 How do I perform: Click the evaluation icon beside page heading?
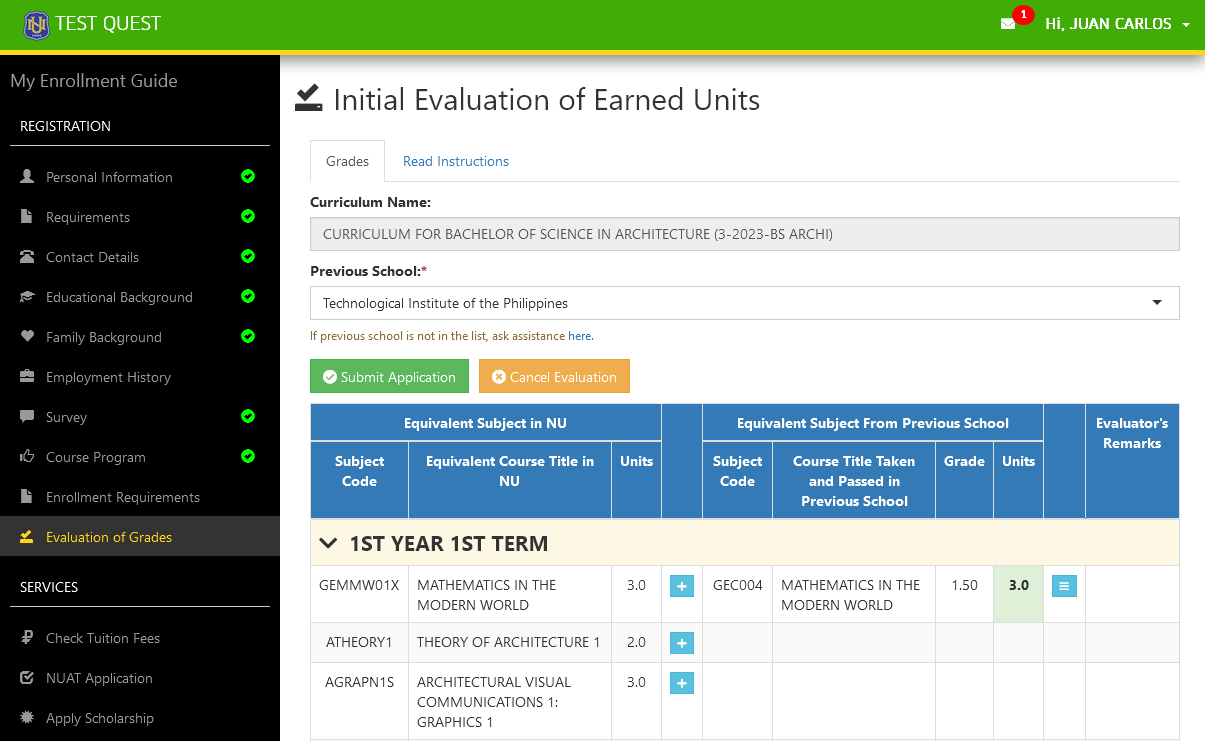click(x=309, y=98)
